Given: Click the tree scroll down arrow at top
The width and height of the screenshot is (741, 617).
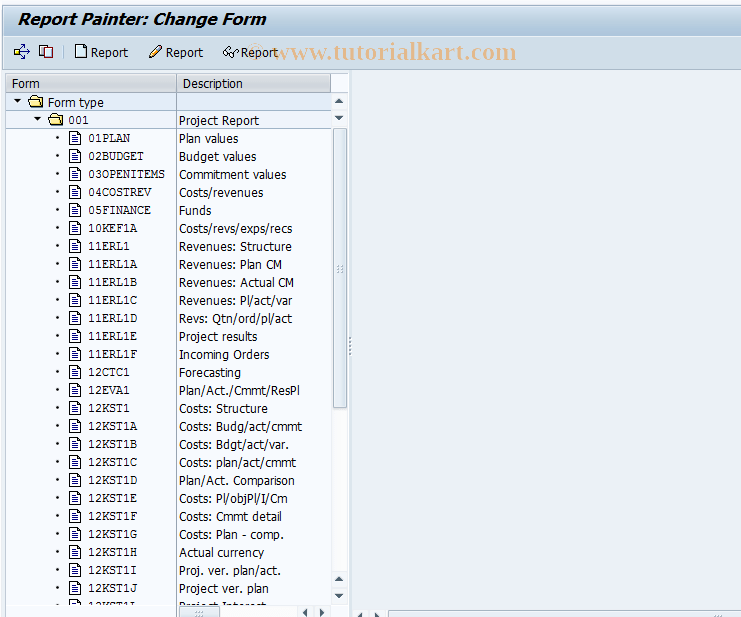Looking at the screenshot, I should (339, 118).
